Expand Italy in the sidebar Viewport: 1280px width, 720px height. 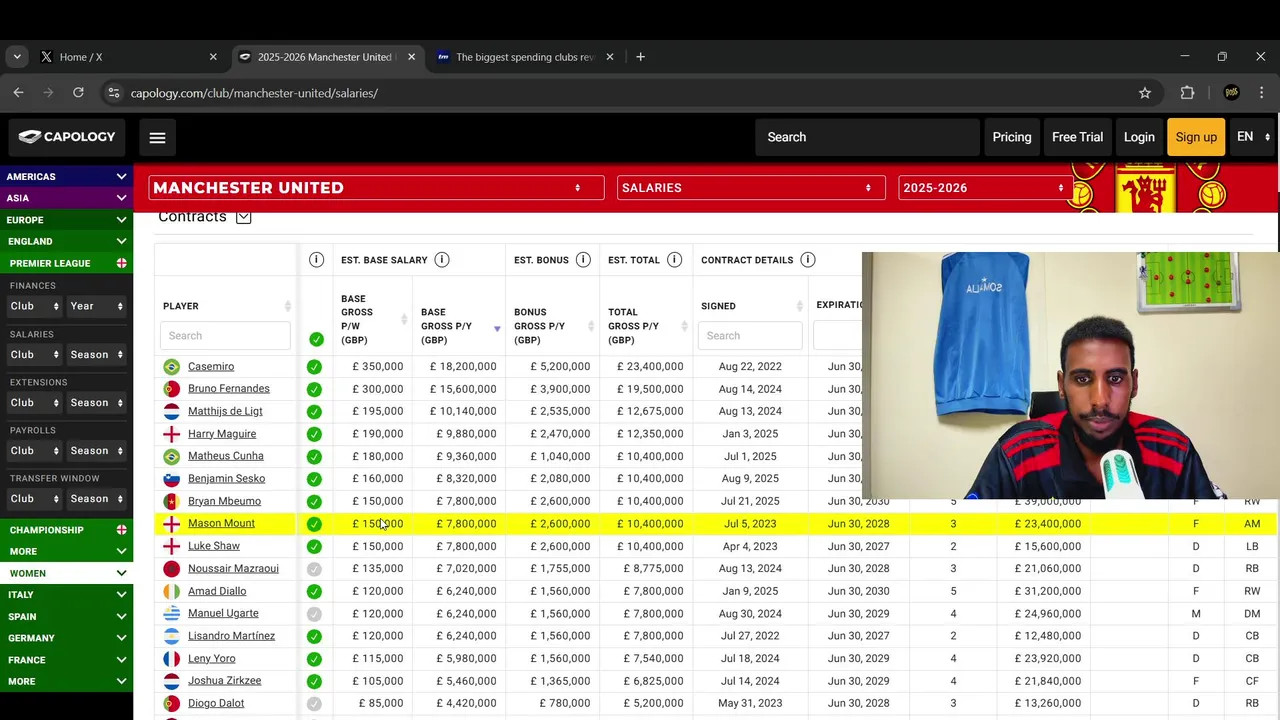click(x=66, y=595)
